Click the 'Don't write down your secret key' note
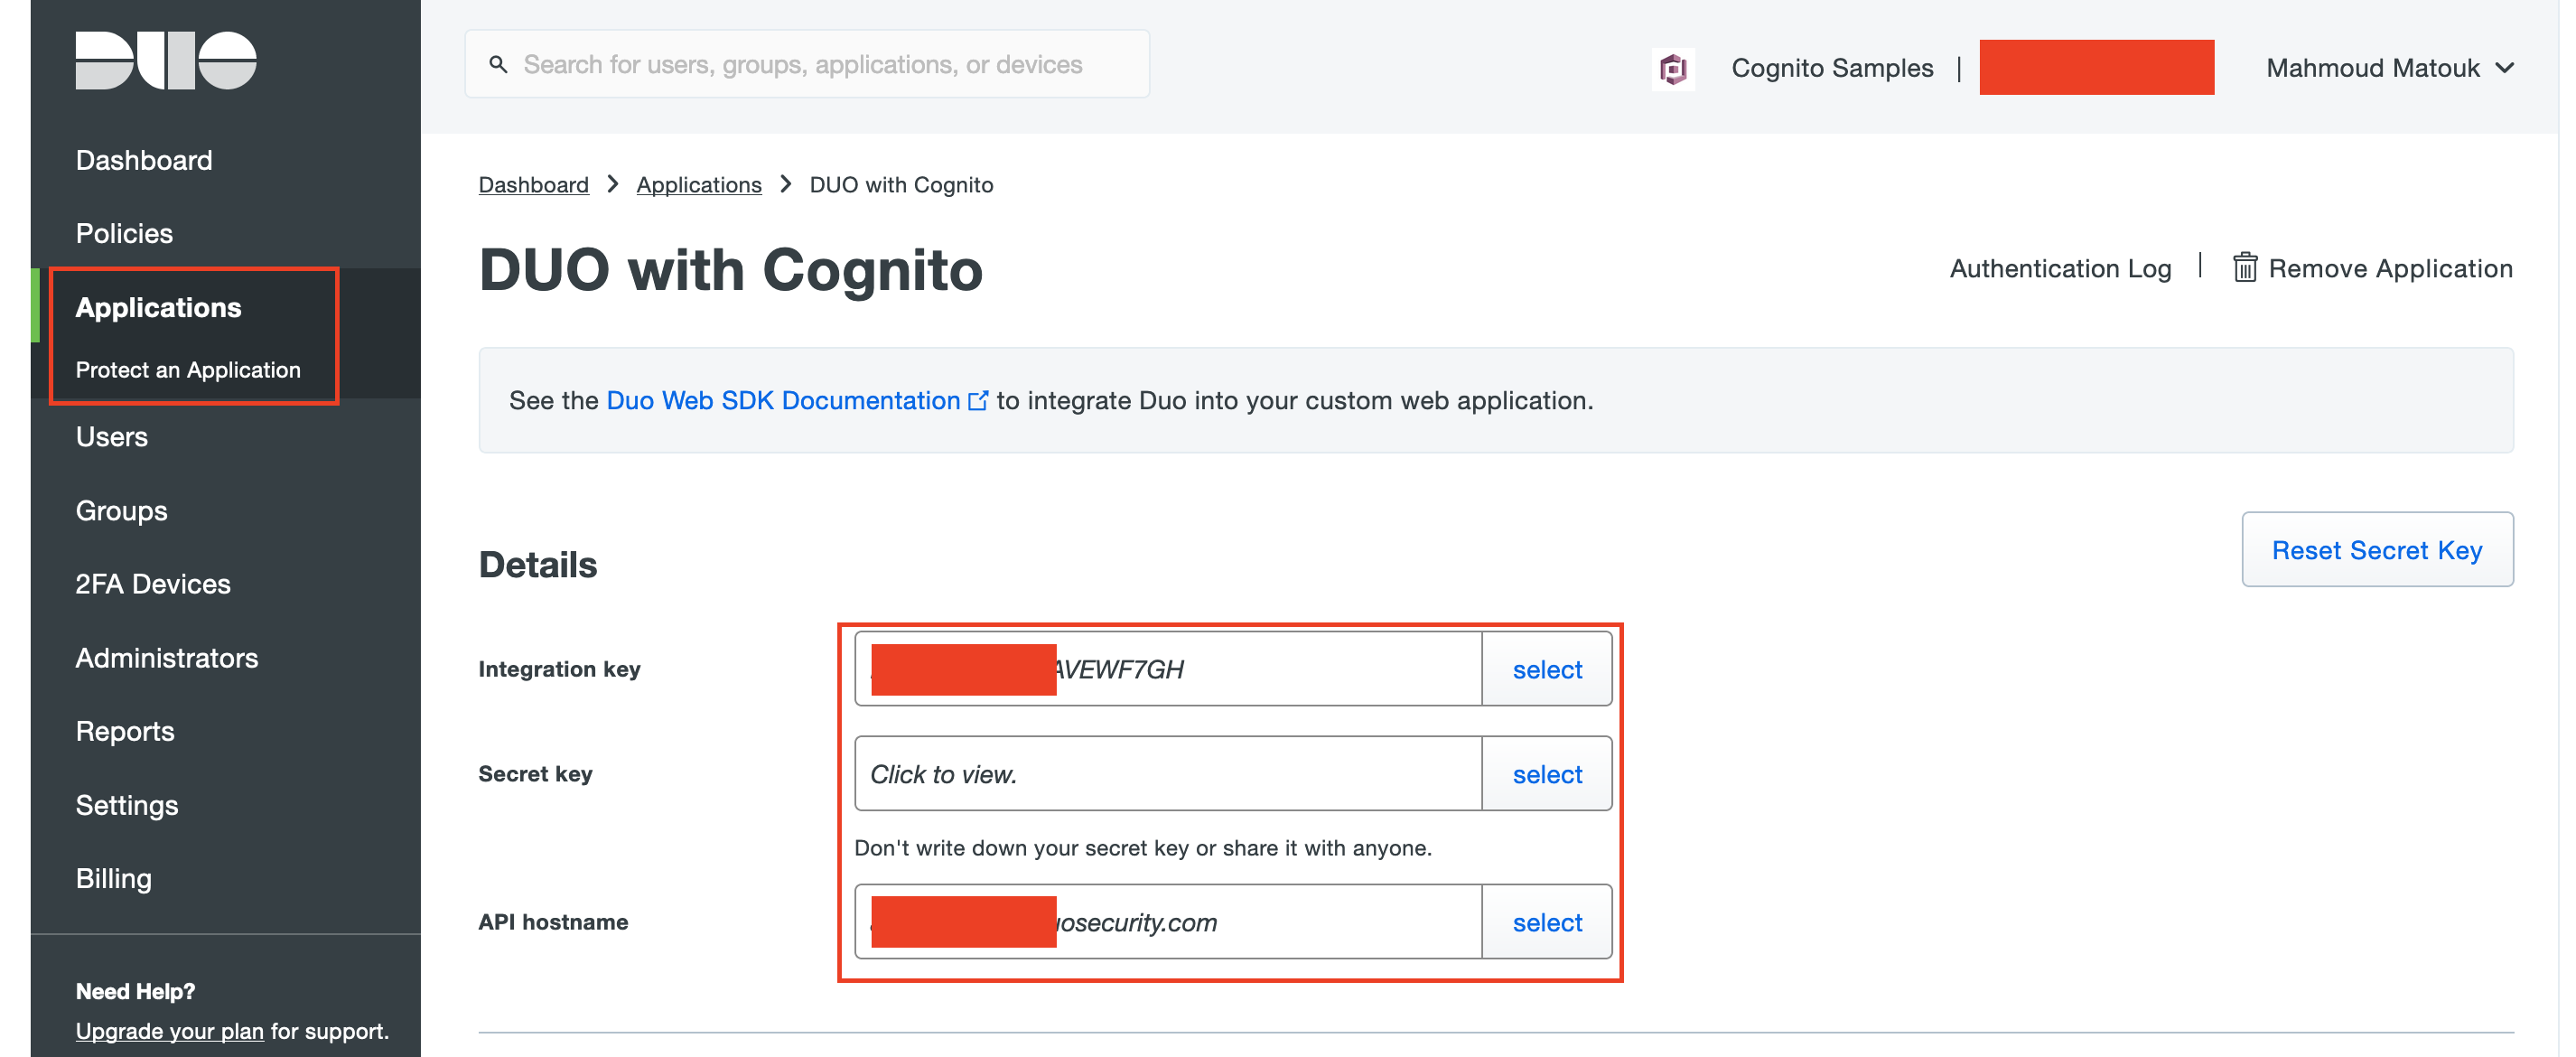This screenshot has height=1057, width=2576. coord(1143,848)
